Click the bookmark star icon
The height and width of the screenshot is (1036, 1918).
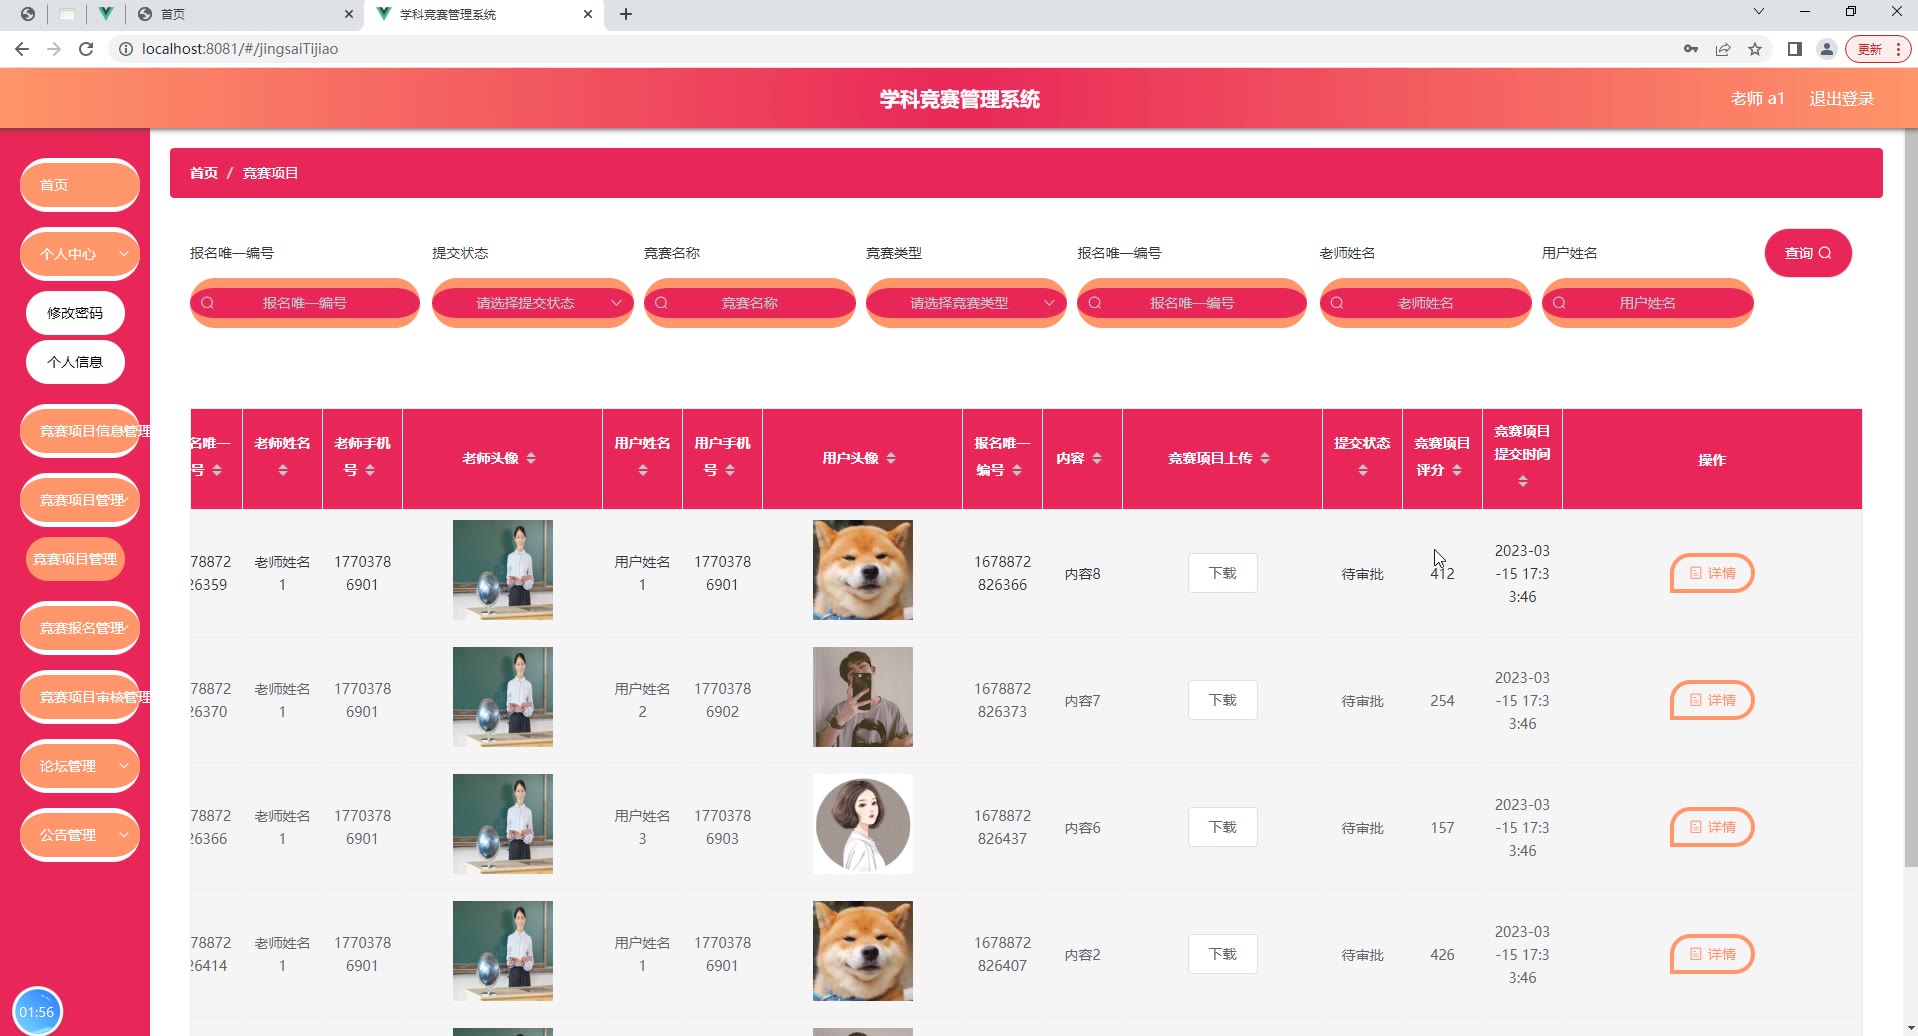1755,49
